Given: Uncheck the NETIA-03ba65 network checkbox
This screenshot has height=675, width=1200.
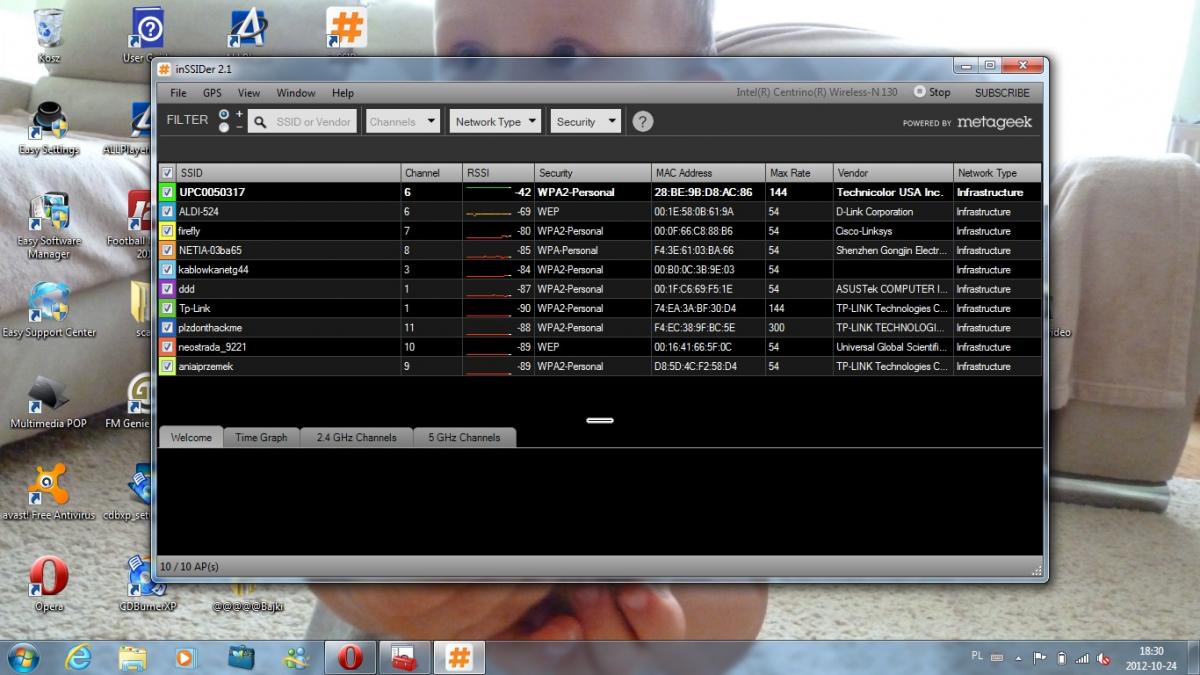Looking at the screenshot, I should pyautogui.click(x=168, y=250).
